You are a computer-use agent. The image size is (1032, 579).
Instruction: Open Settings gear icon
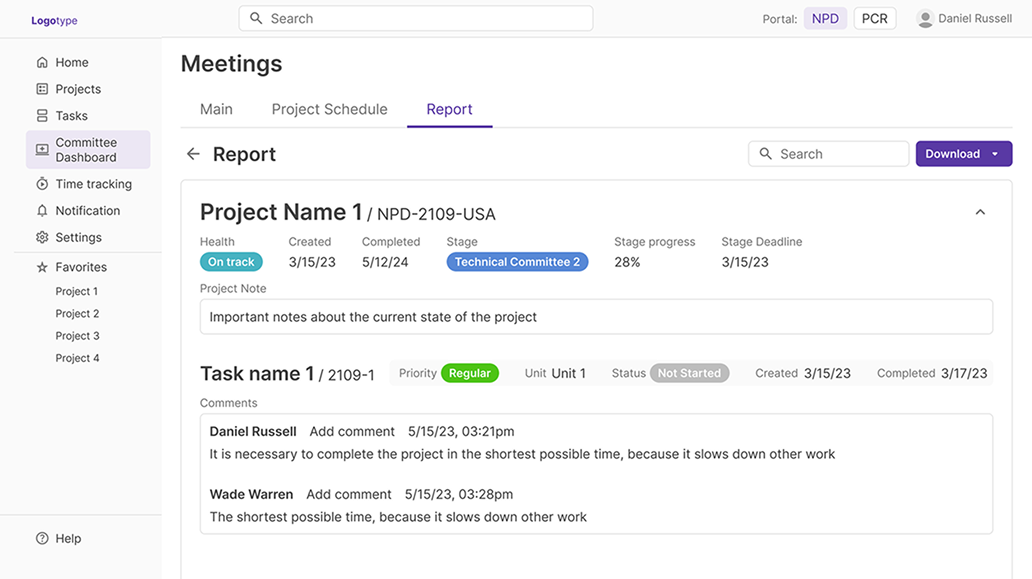click(42, 238)
